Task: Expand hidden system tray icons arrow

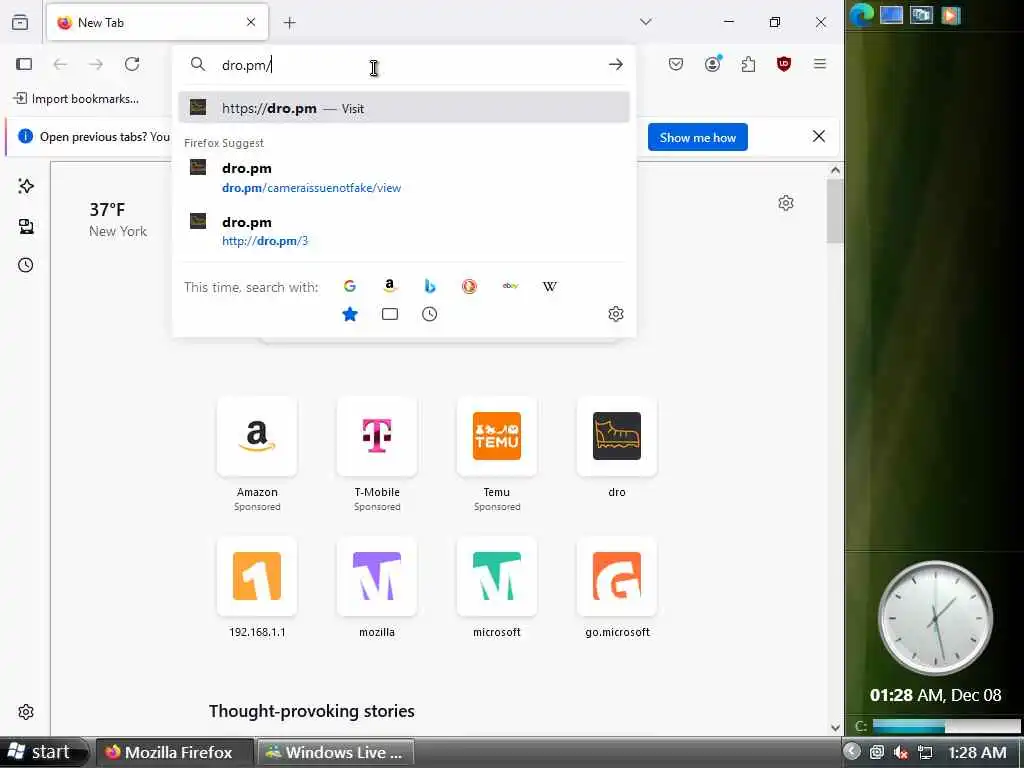Action: 852,752
